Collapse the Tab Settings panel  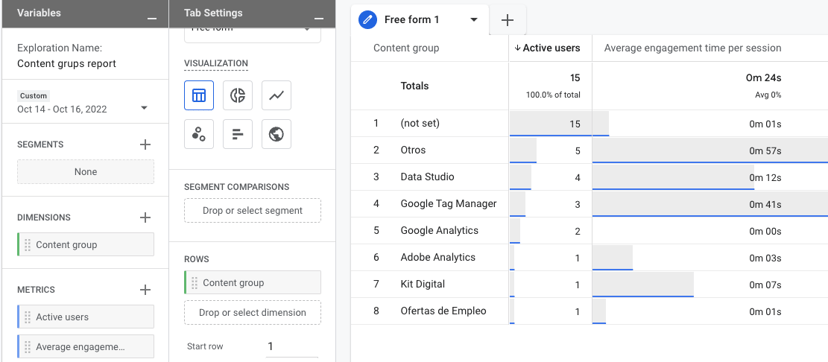click(x=318, y=18)
